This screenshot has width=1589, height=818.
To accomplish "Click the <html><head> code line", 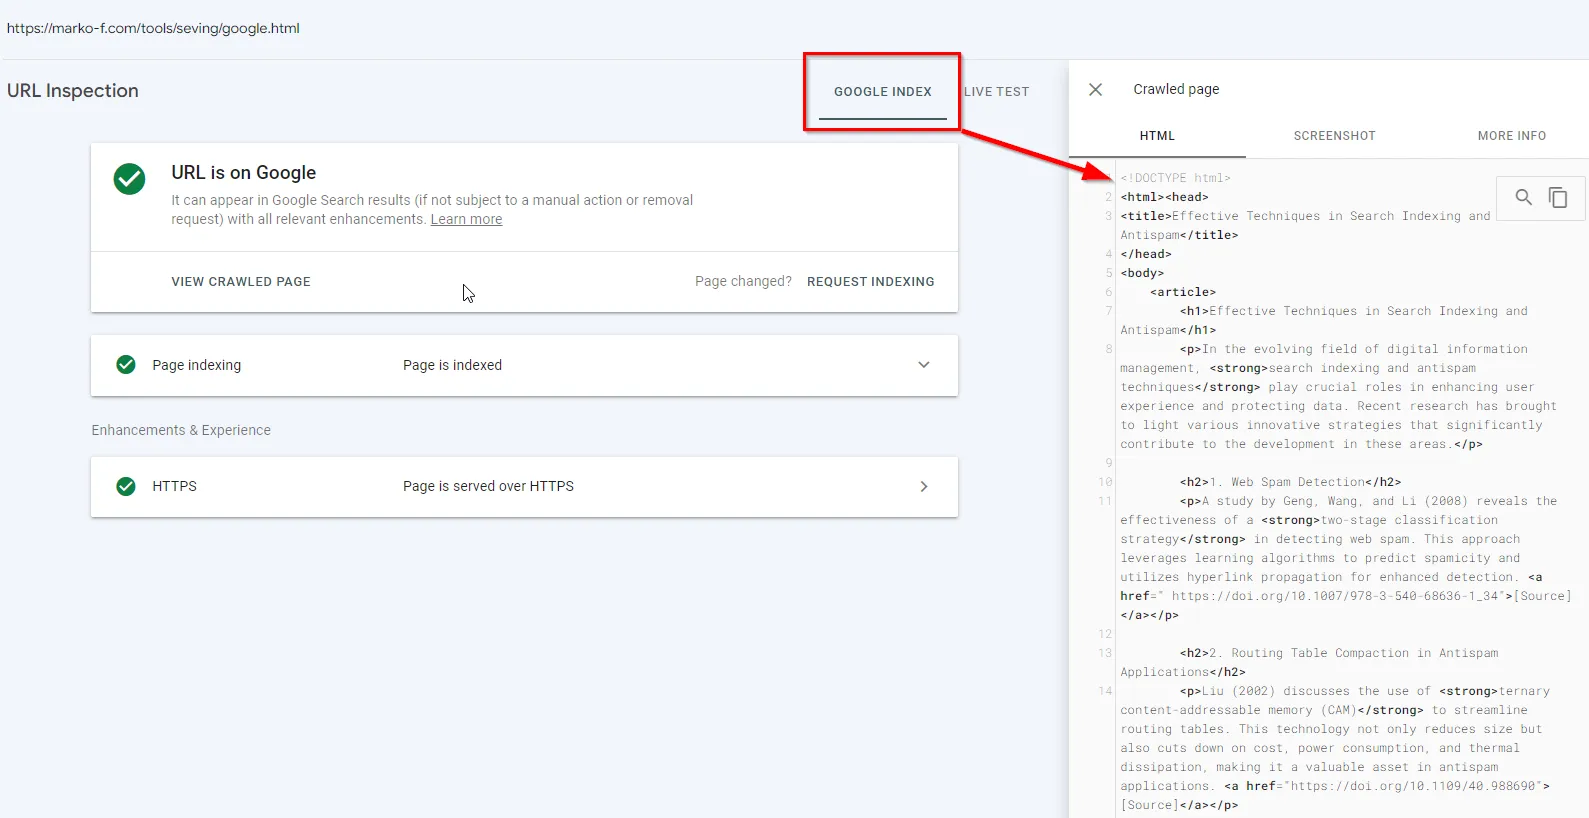I will (x=1164, y=197).
